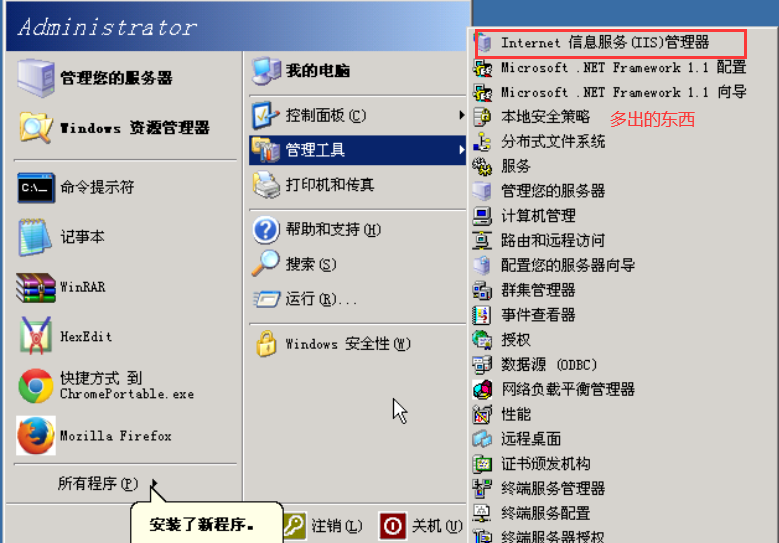
Task: Open 我的电脑
Action: (357, 71)
